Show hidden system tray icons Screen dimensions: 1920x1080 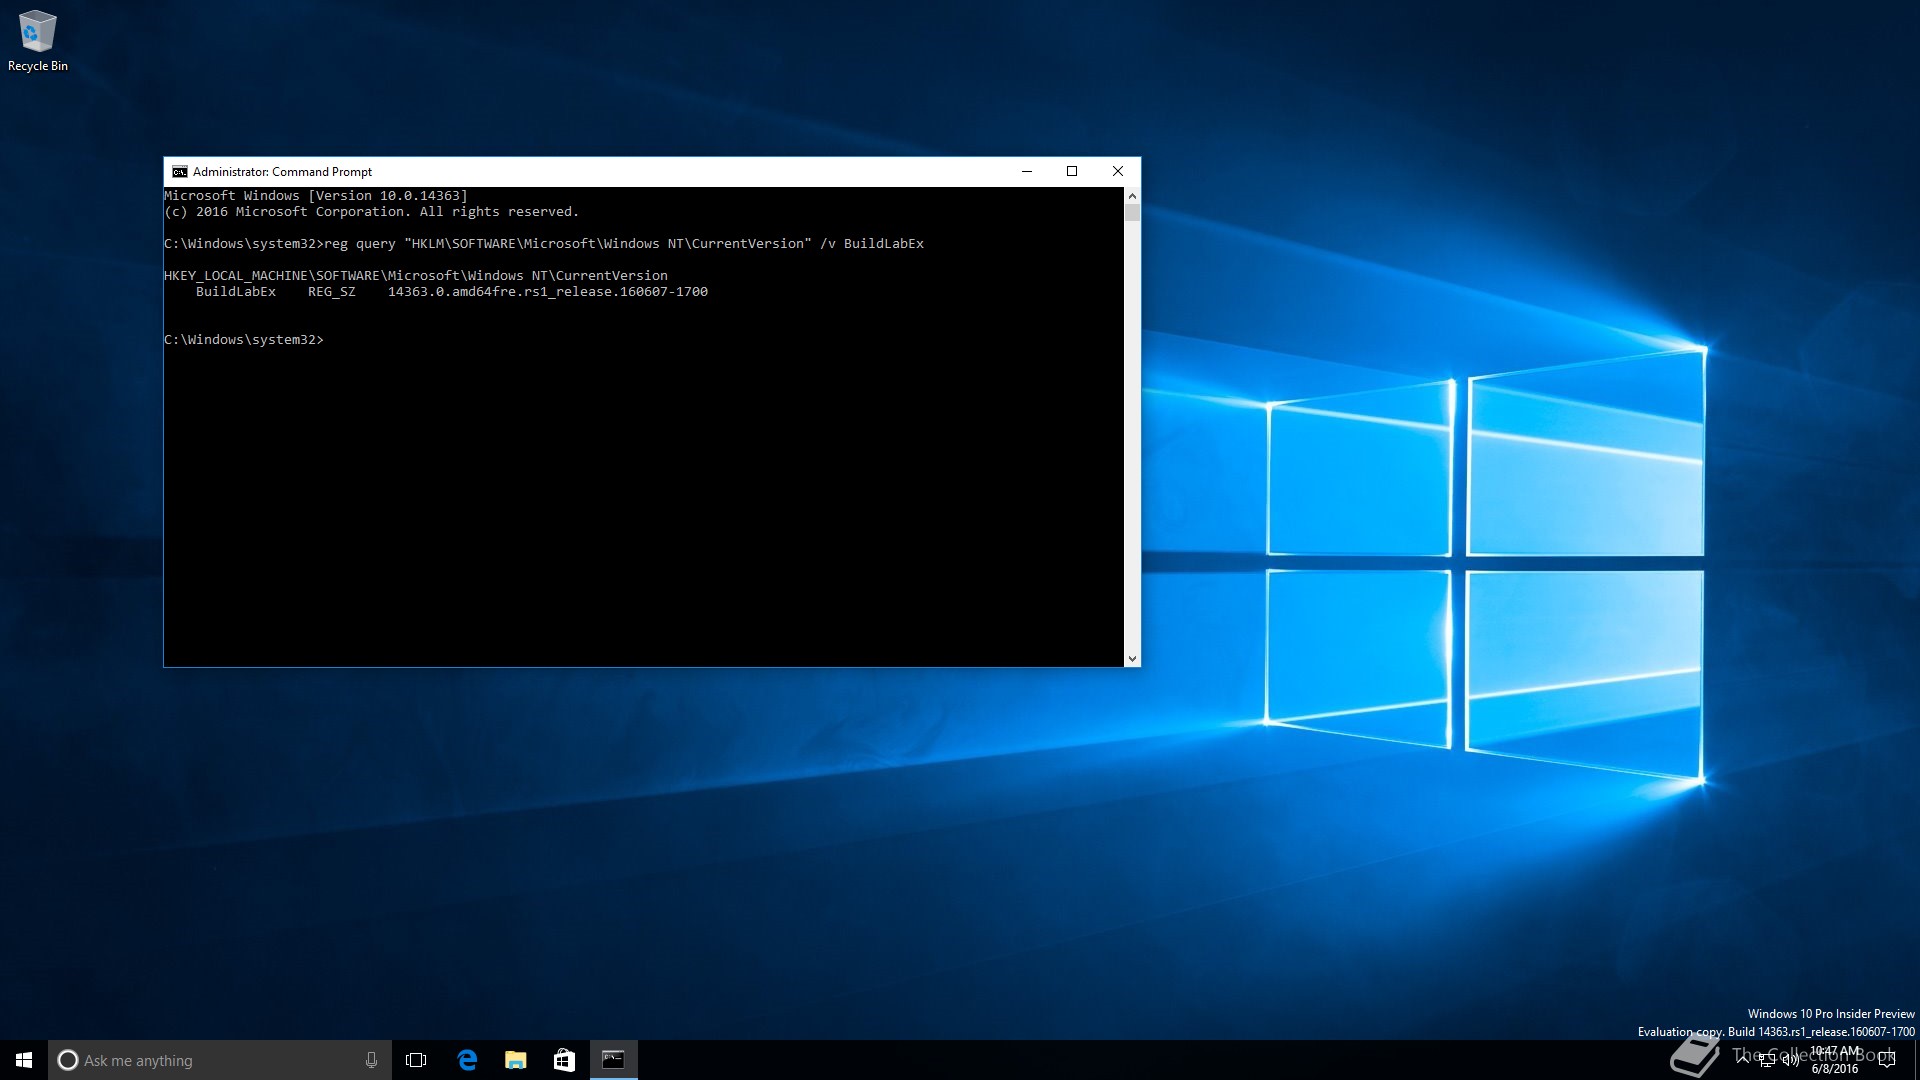(x=1743, y=1058)
